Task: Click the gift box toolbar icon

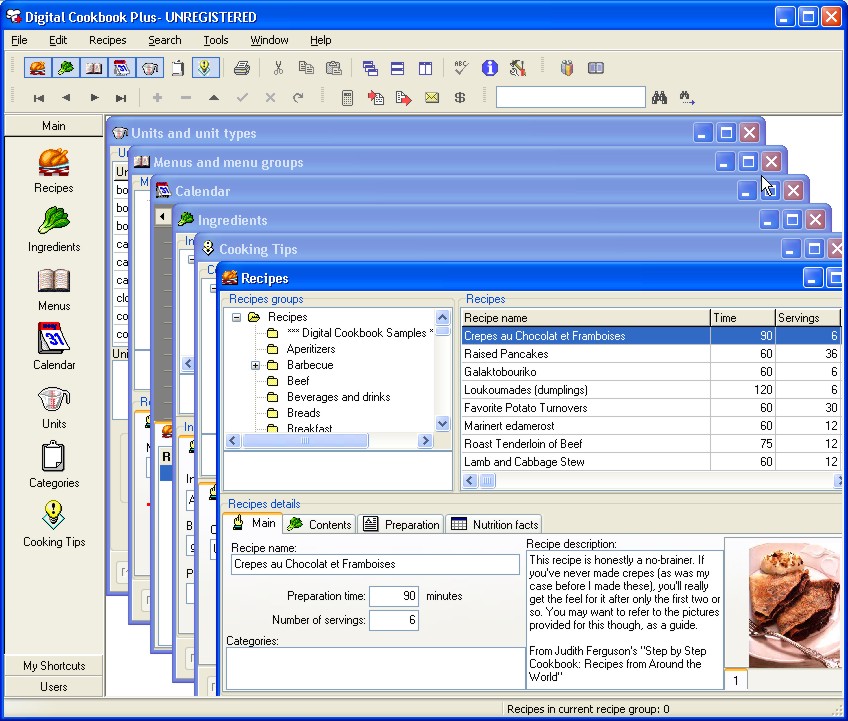Action: [567, 68]
